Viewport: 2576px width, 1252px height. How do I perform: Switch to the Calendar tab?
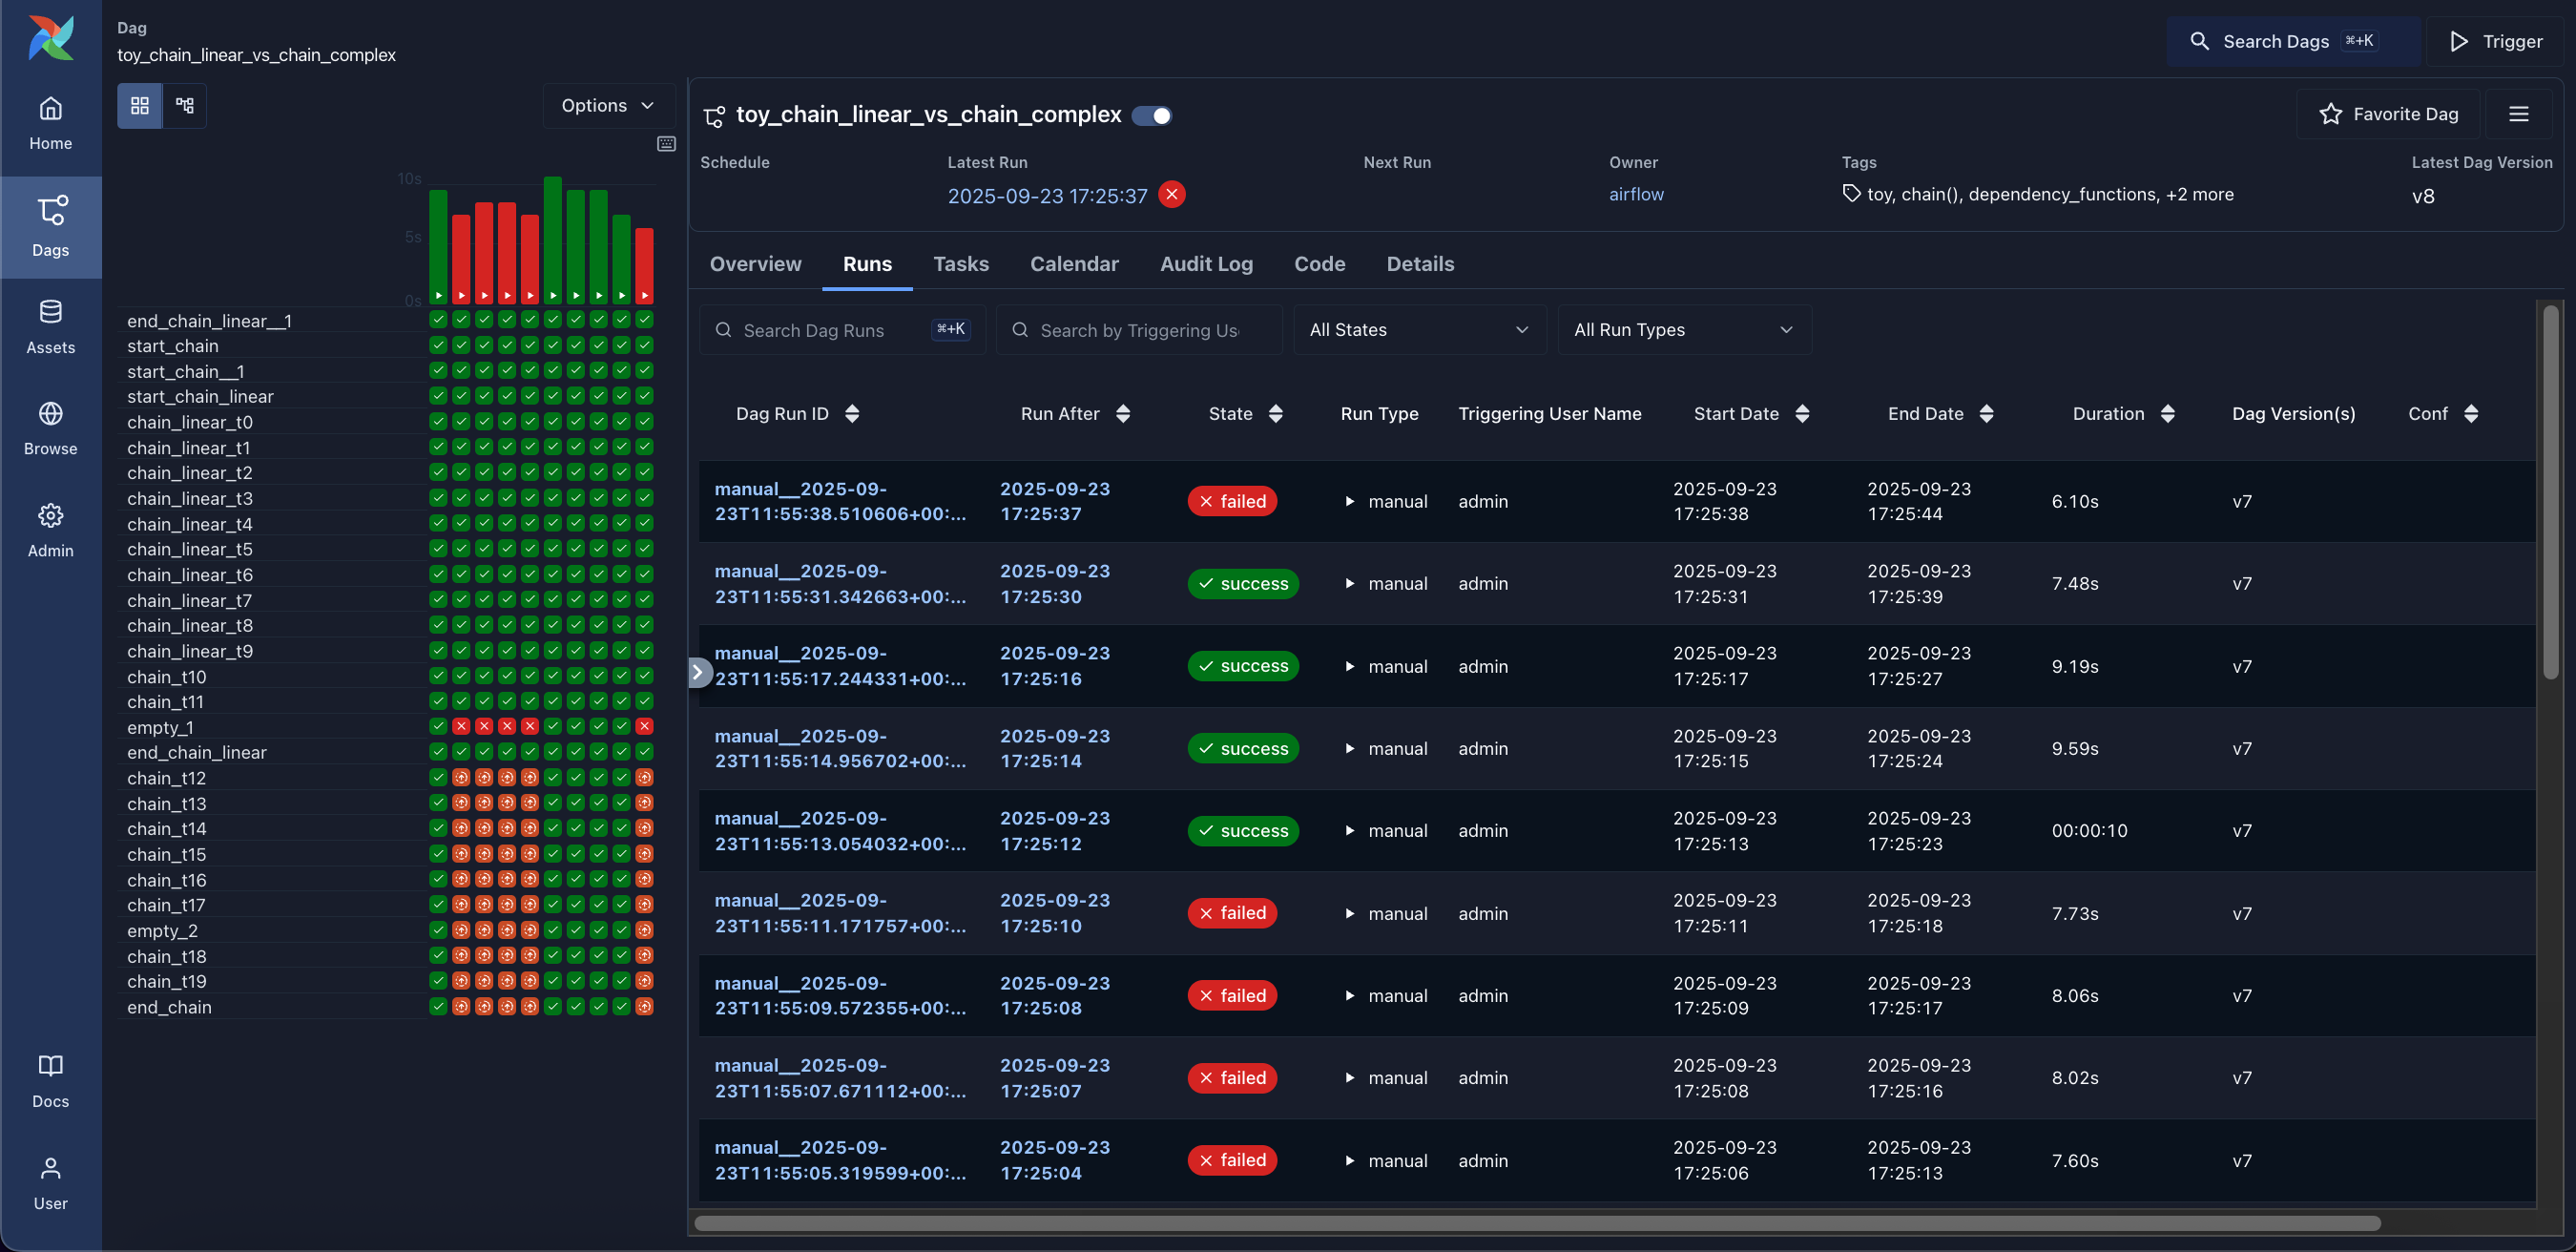point(1074,264)
